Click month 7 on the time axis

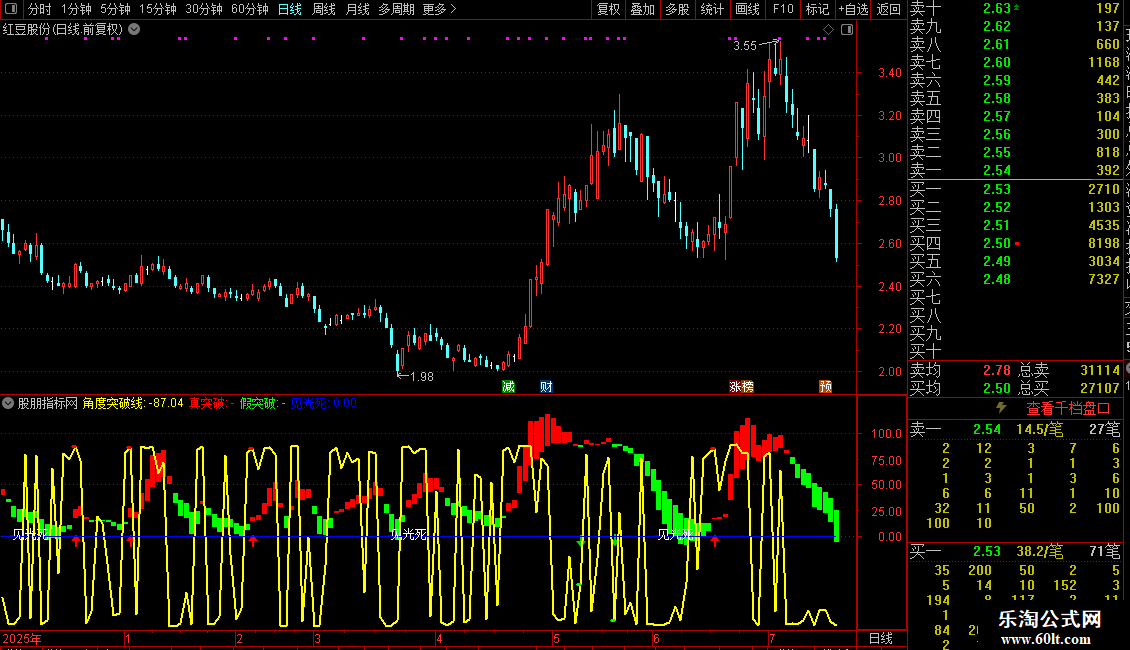[x=772, y=638]
